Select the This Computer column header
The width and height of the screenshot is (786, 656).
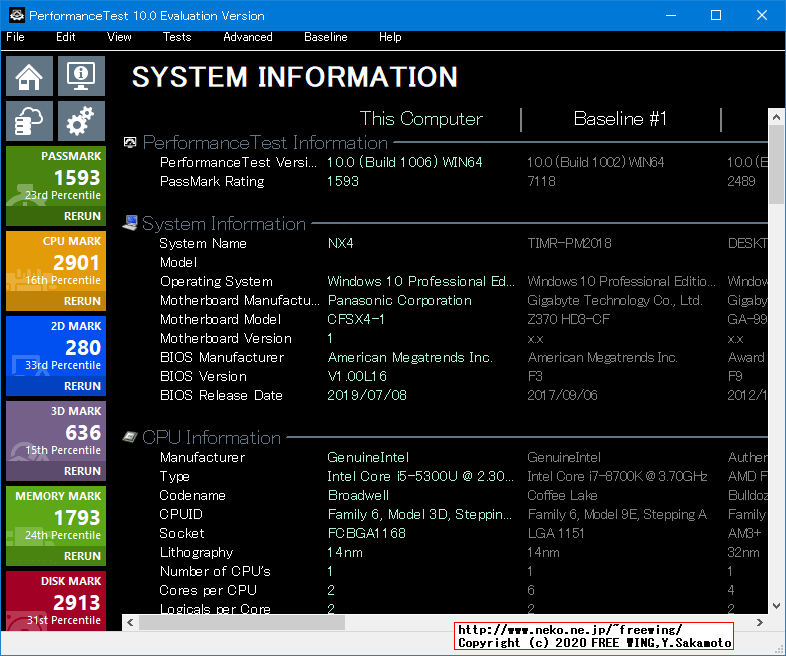(421, 119)
